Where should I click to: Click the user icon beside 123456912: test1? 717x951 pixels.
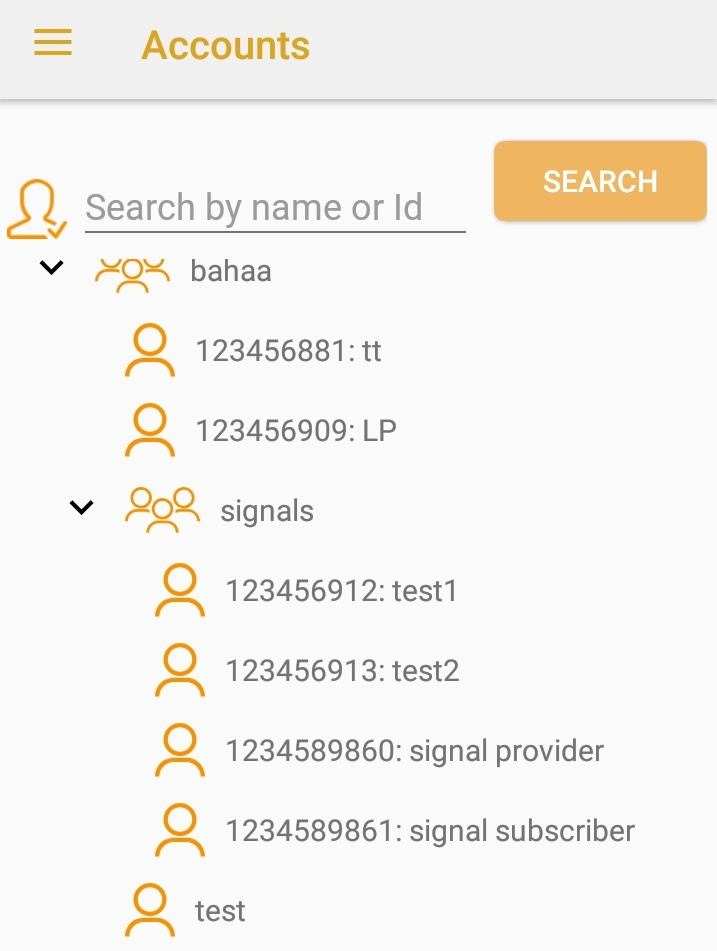(x=180, y=591)
